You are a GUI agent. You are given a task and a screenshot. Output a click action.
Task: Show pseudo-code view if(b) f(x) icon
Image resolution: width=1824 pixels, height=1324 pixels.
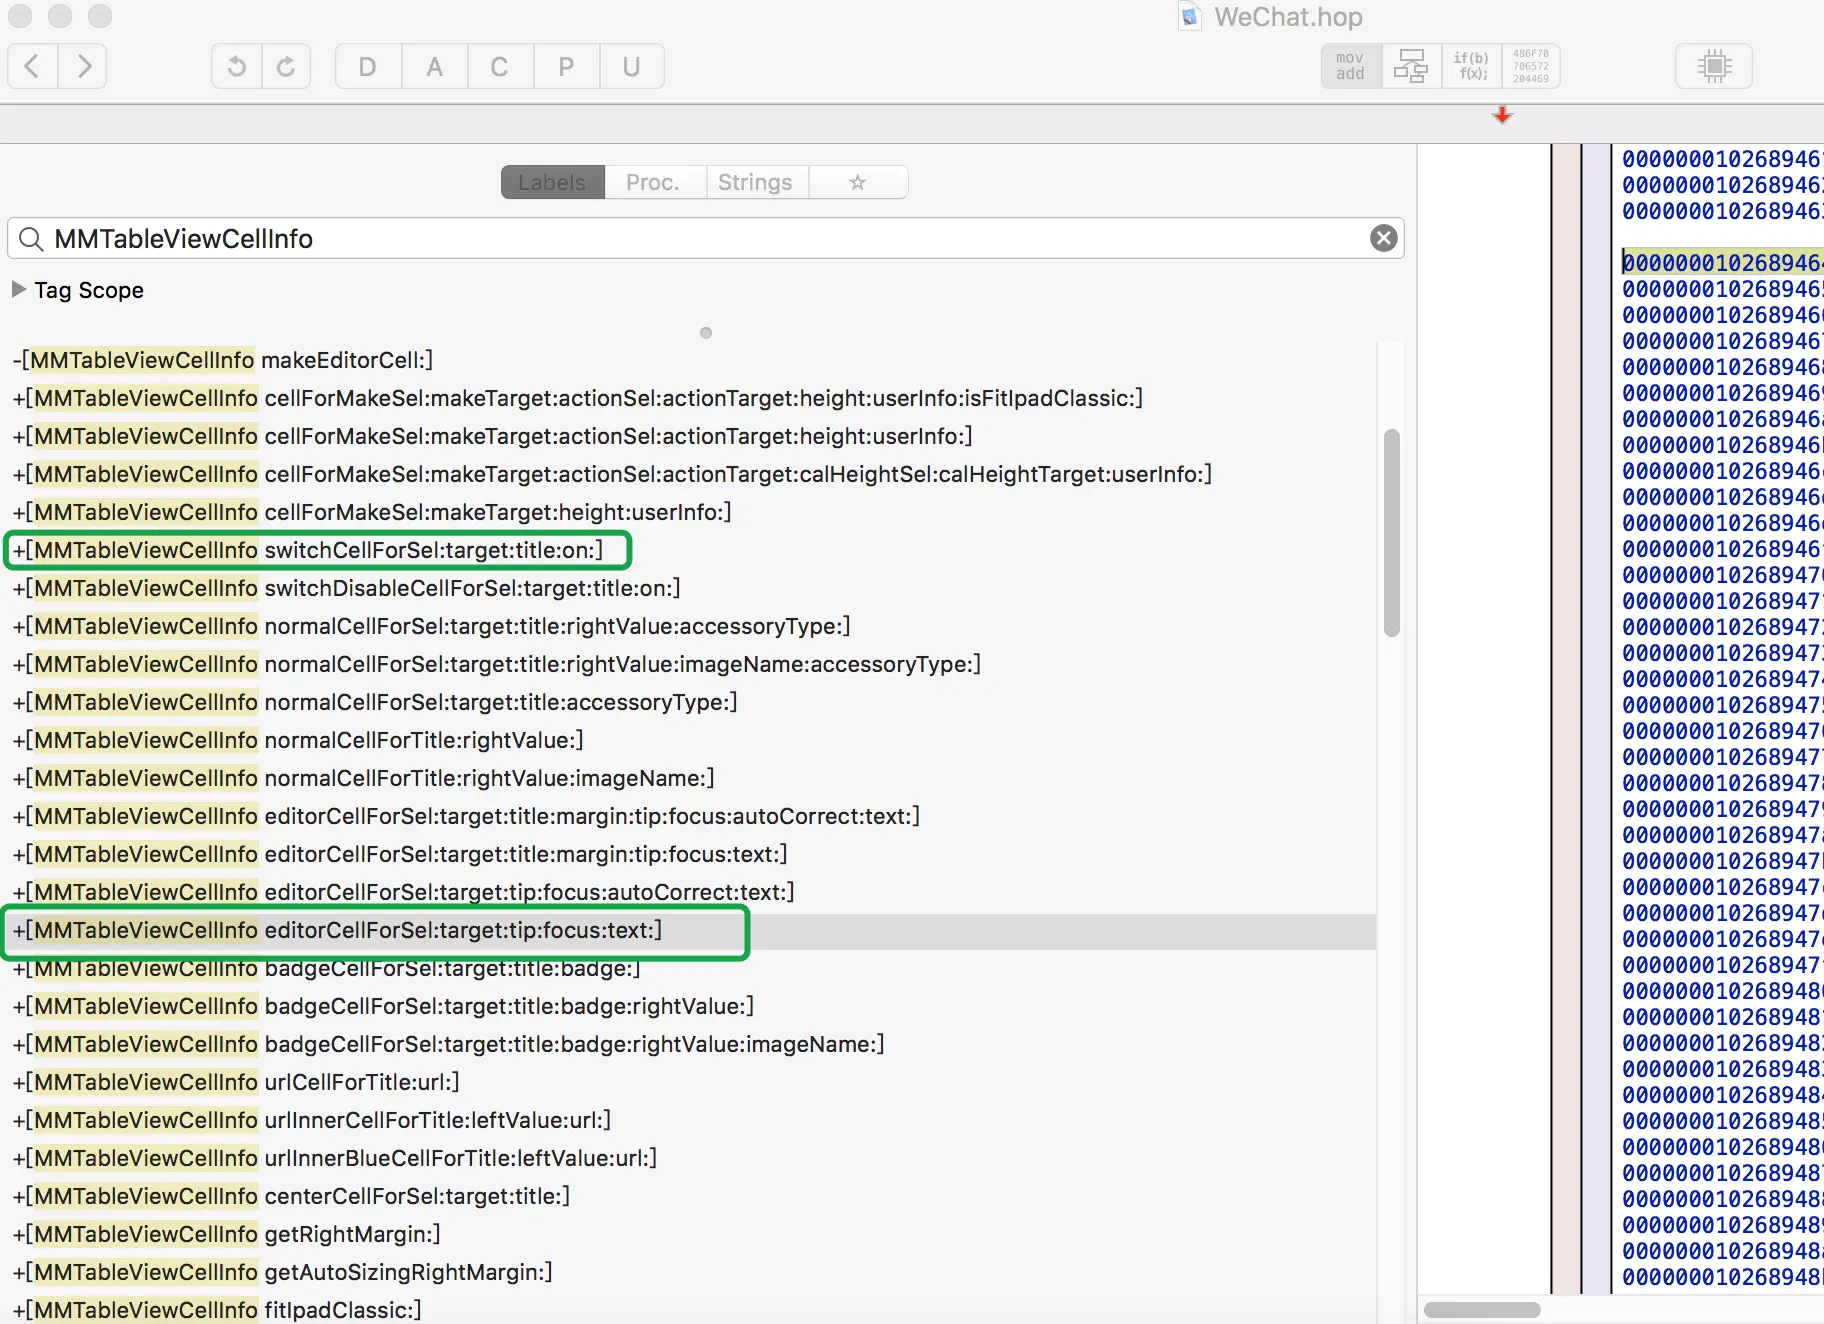1471,67
